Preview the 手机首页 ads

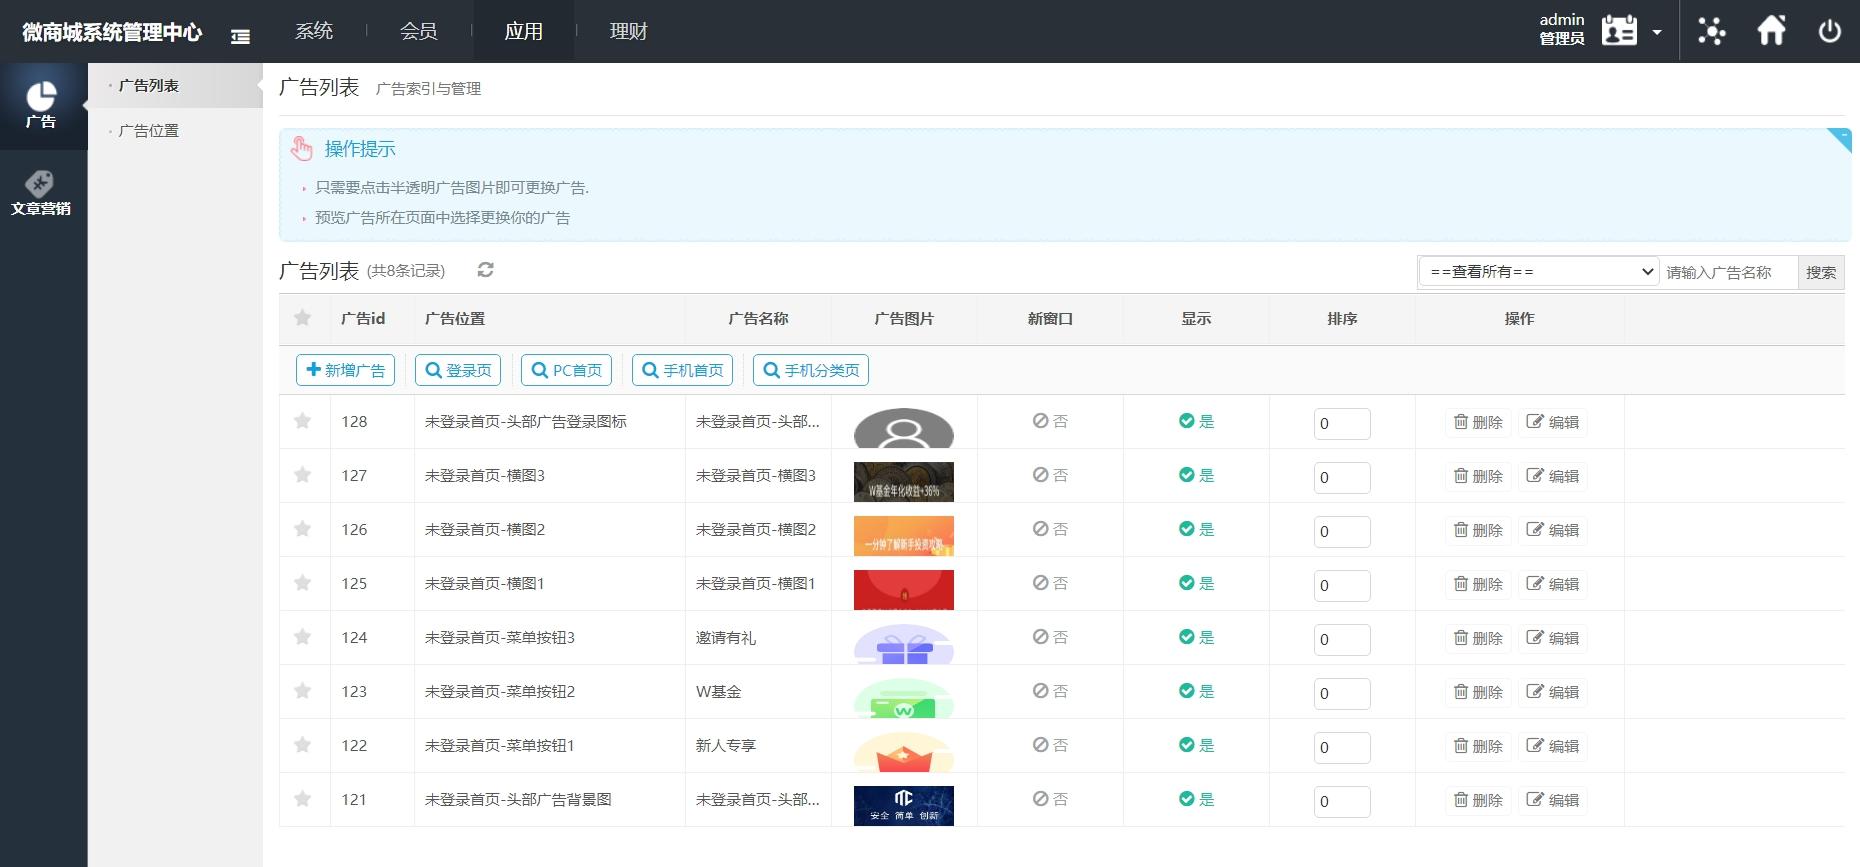pos(682,370)
